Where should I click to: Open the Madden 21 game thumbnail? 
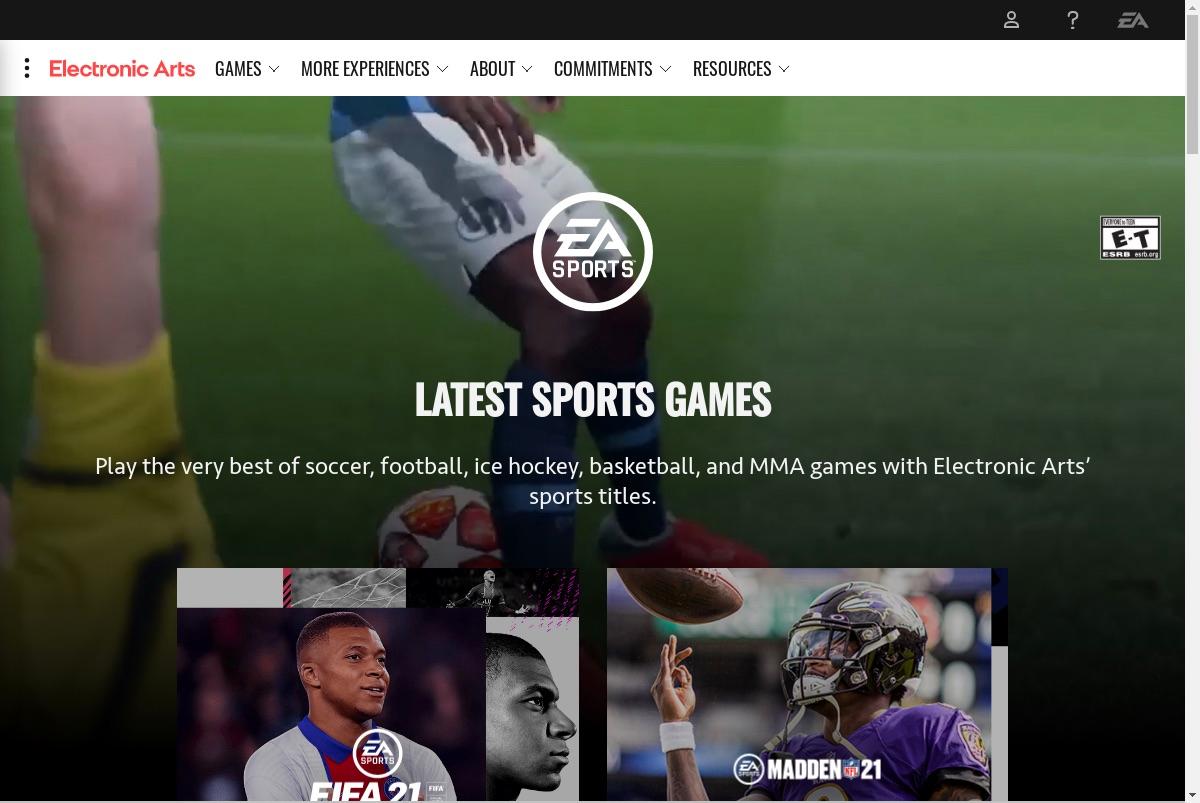tap(807, 685)
